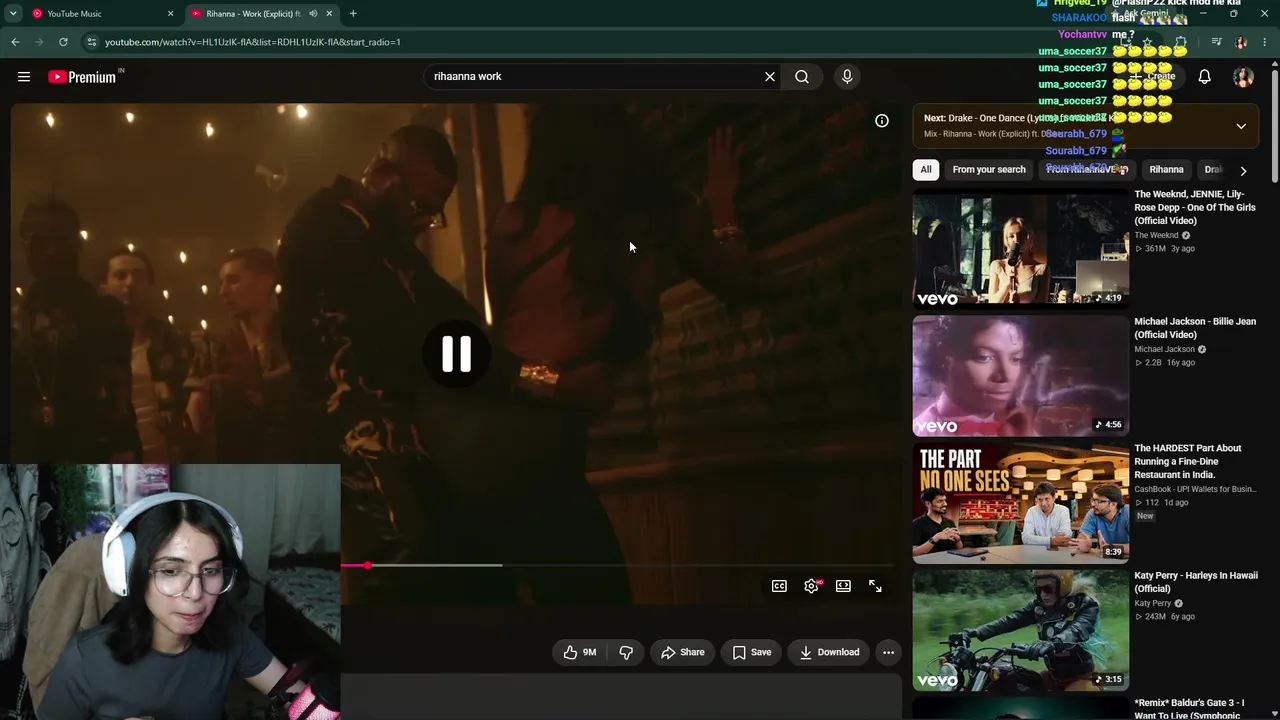Click the browser address bar URL
Image resolution: width=1280 pixels, height=720 pixels.
[253, 42]
